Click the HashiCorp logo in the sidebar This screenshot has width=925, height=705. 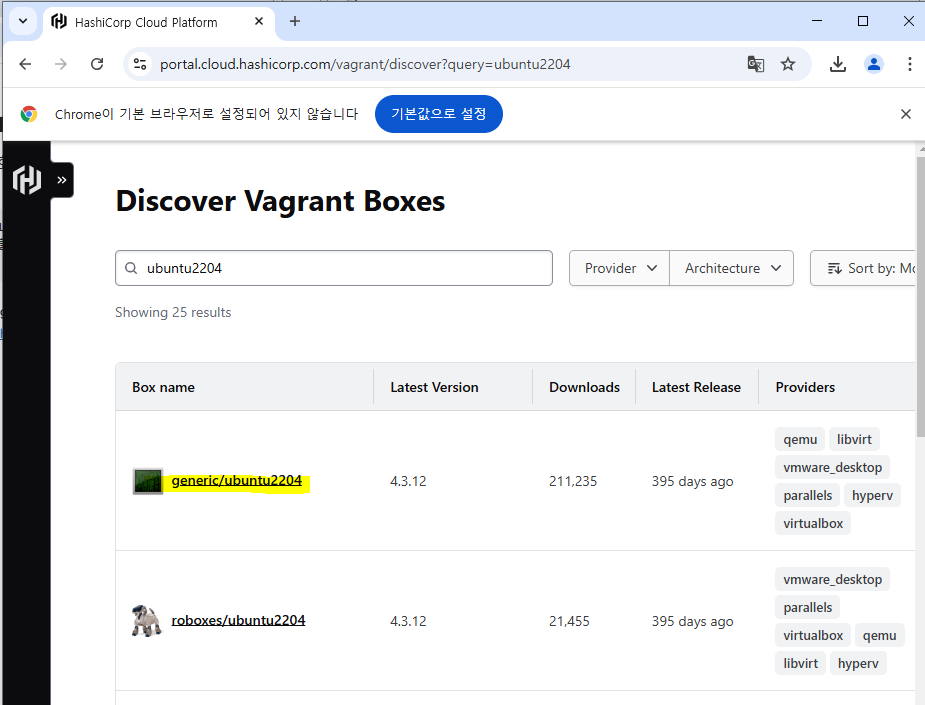(x=27, y=179)
